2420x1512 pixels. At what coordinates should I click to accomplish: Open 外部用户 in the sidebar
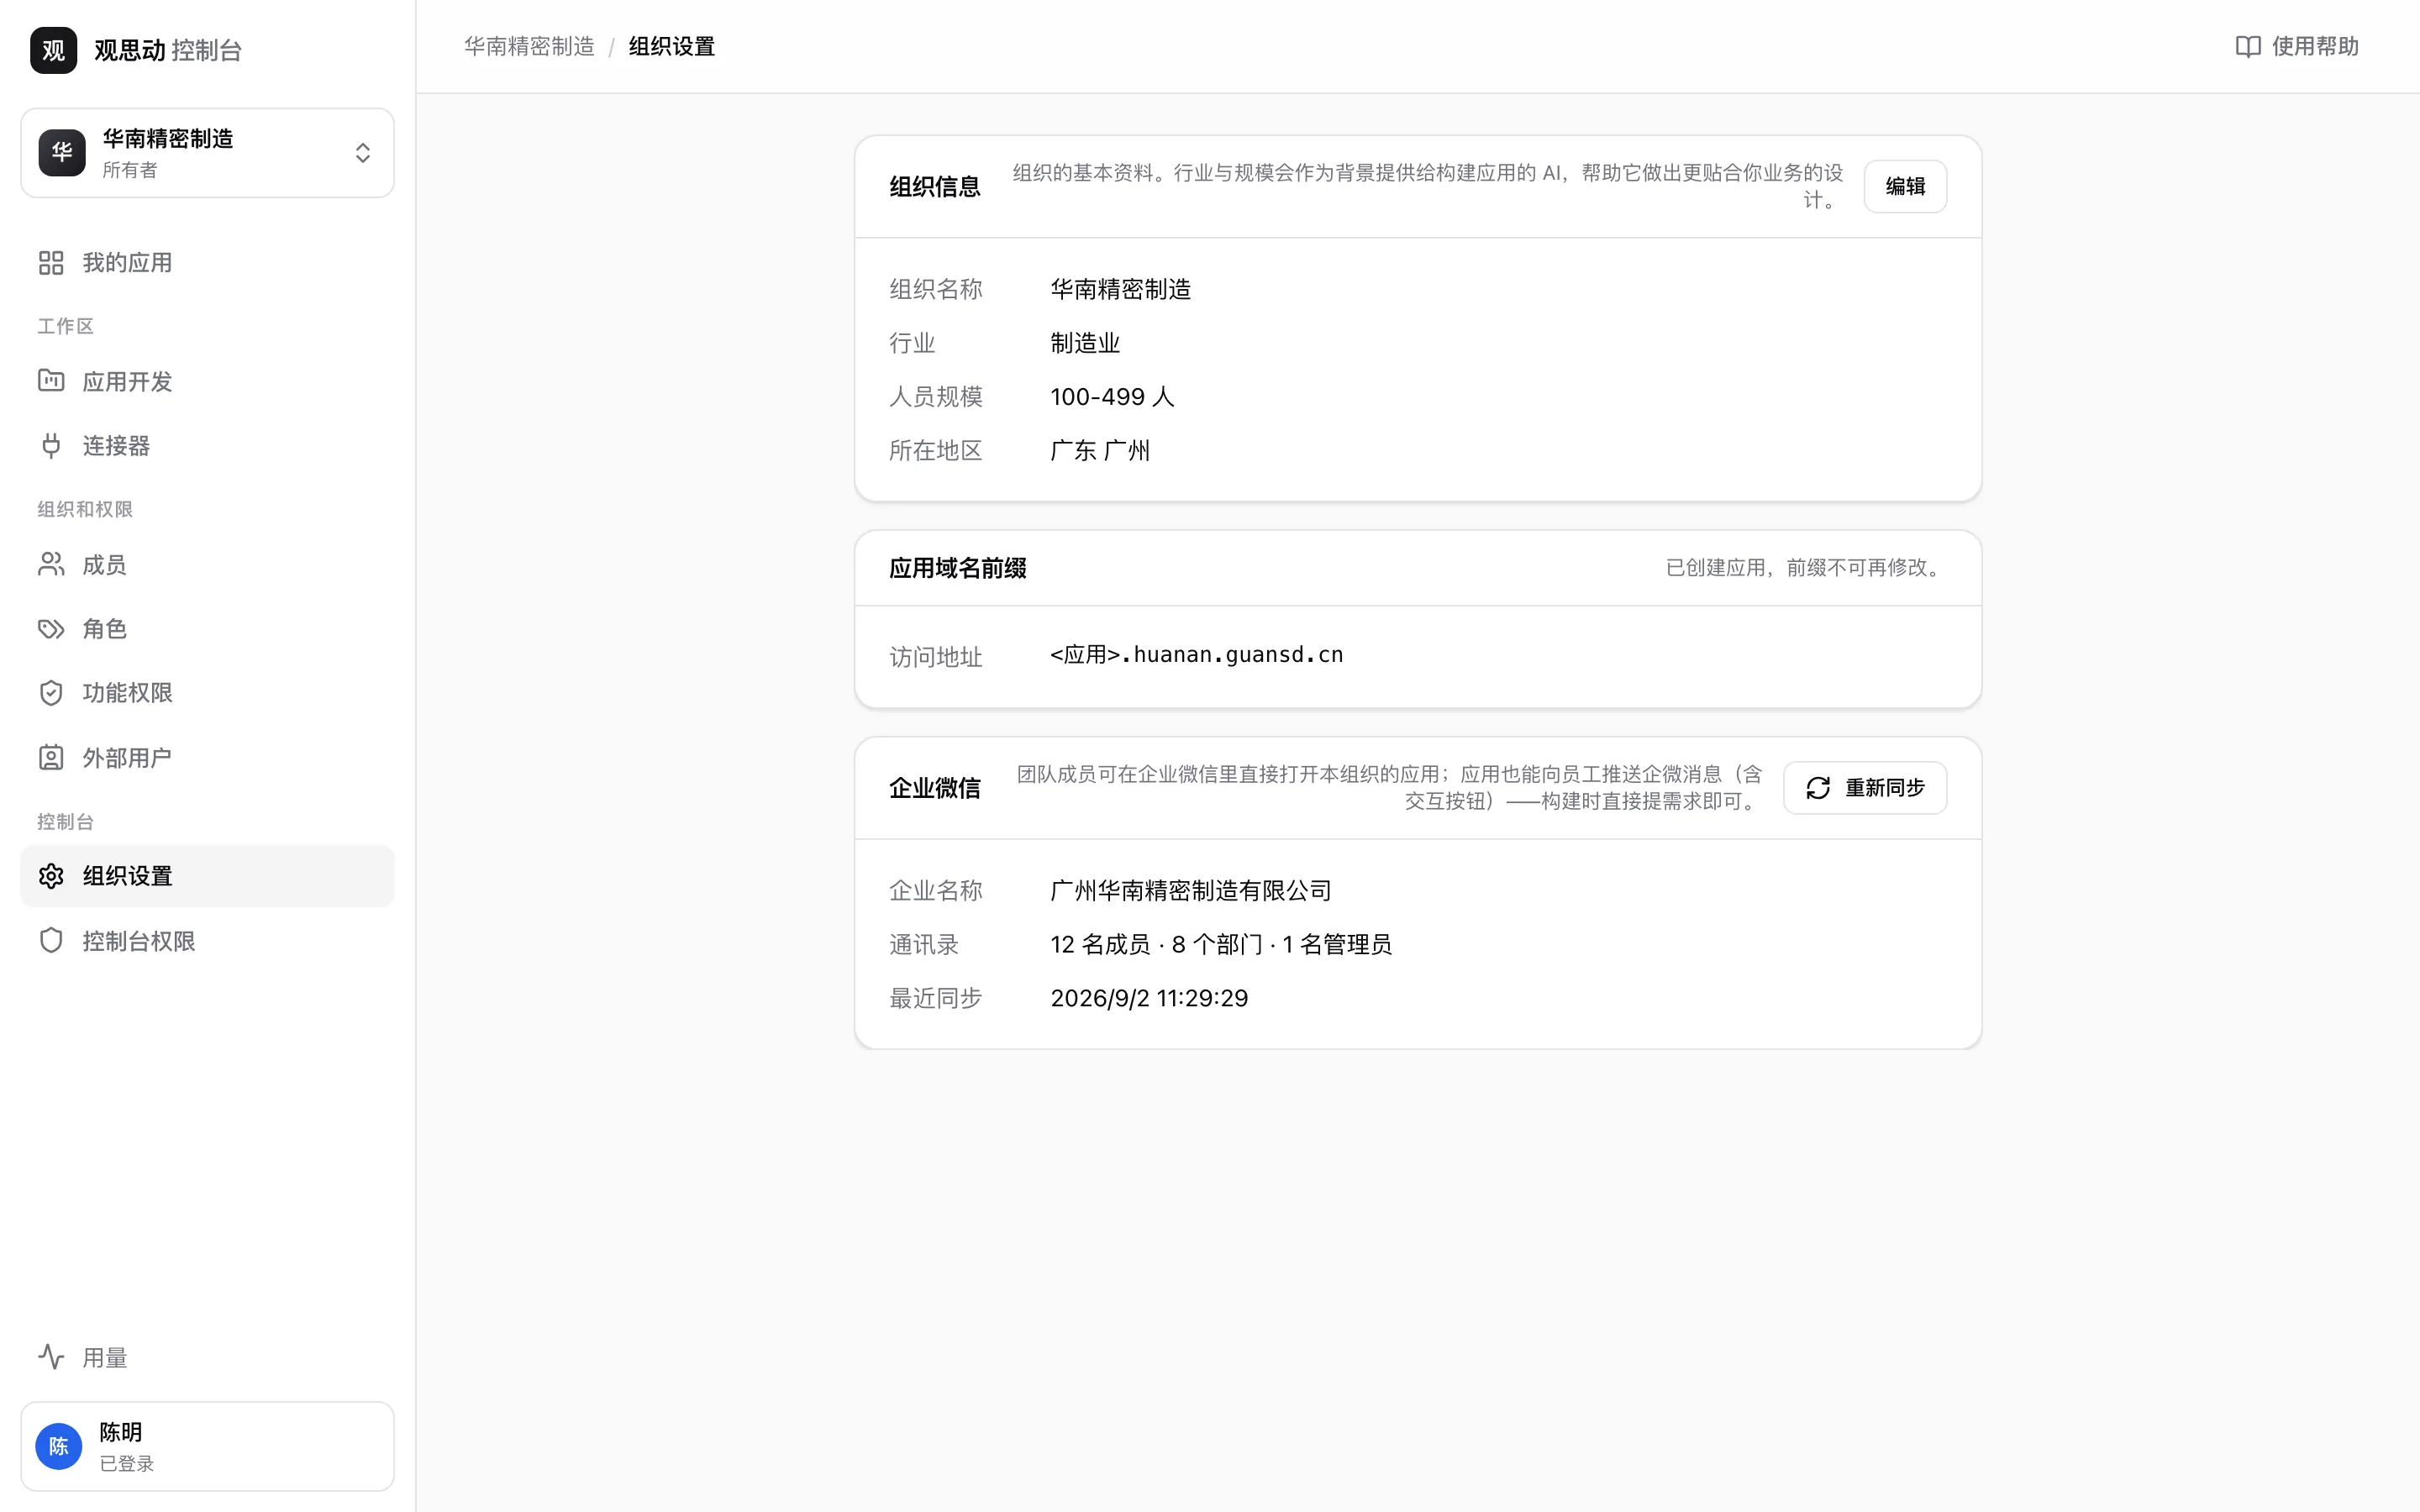(x=208, y=758)
